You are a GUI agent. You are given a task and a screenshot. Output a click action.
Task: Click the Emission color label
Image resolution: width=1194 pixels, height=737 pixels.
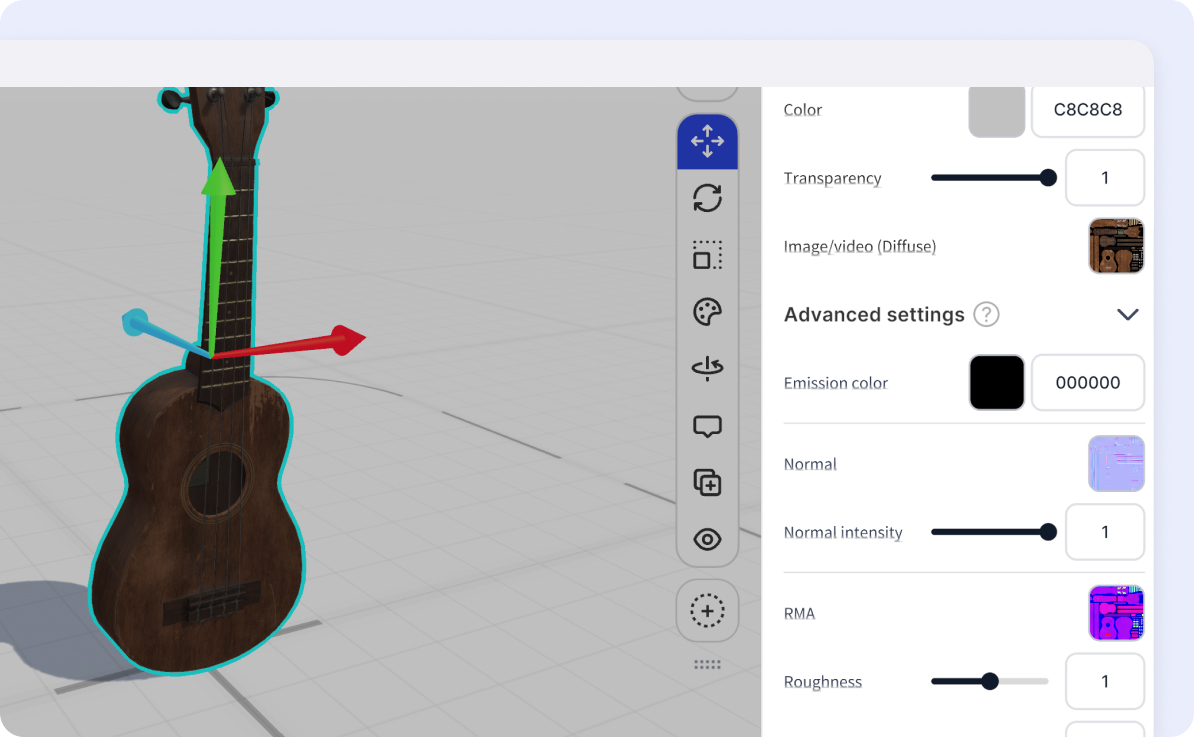coord(835,383)
